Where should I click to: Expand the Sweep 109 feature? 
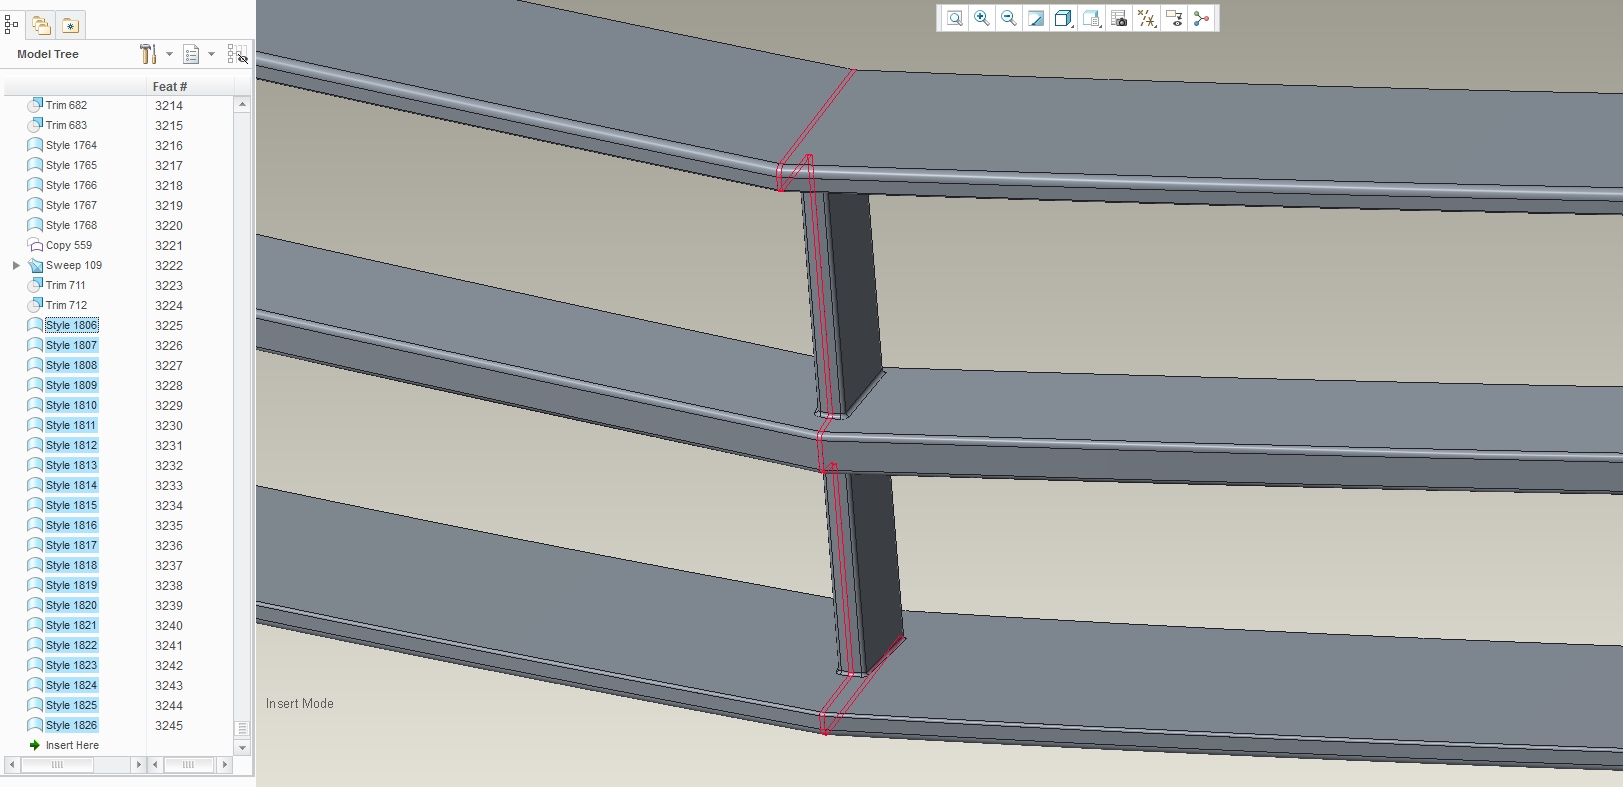pyautogui.click(x=16, y=265)
